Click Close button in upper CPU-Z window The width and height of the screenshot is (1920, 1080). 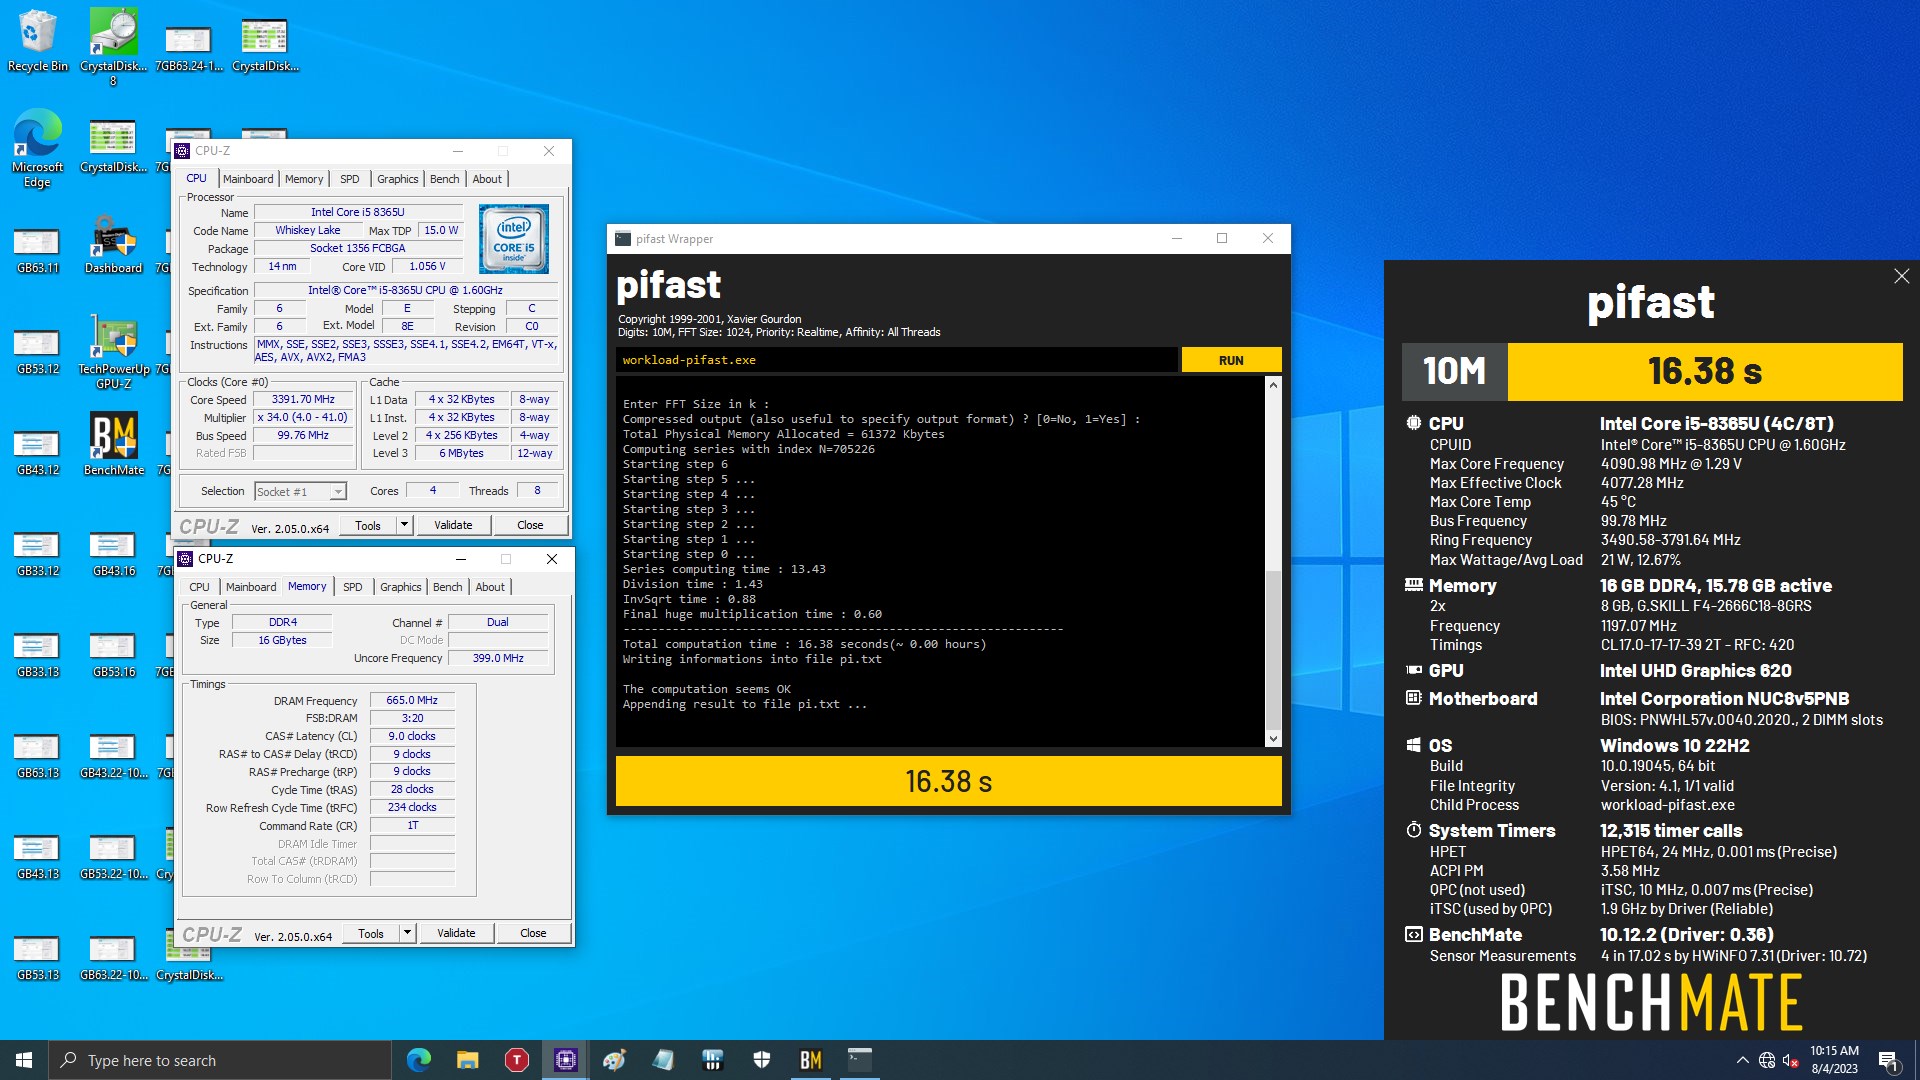click(530, 525)
